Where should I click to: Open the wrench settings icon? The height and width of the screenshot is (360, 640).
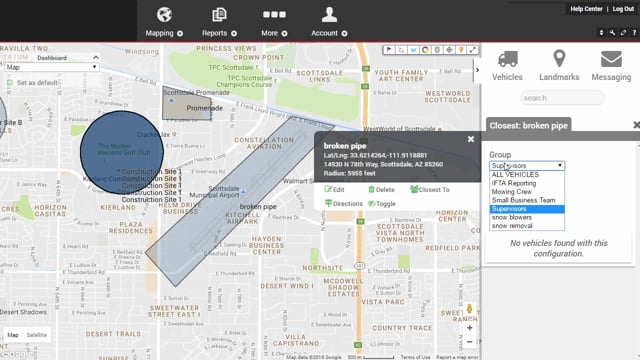tap(612, 33)
